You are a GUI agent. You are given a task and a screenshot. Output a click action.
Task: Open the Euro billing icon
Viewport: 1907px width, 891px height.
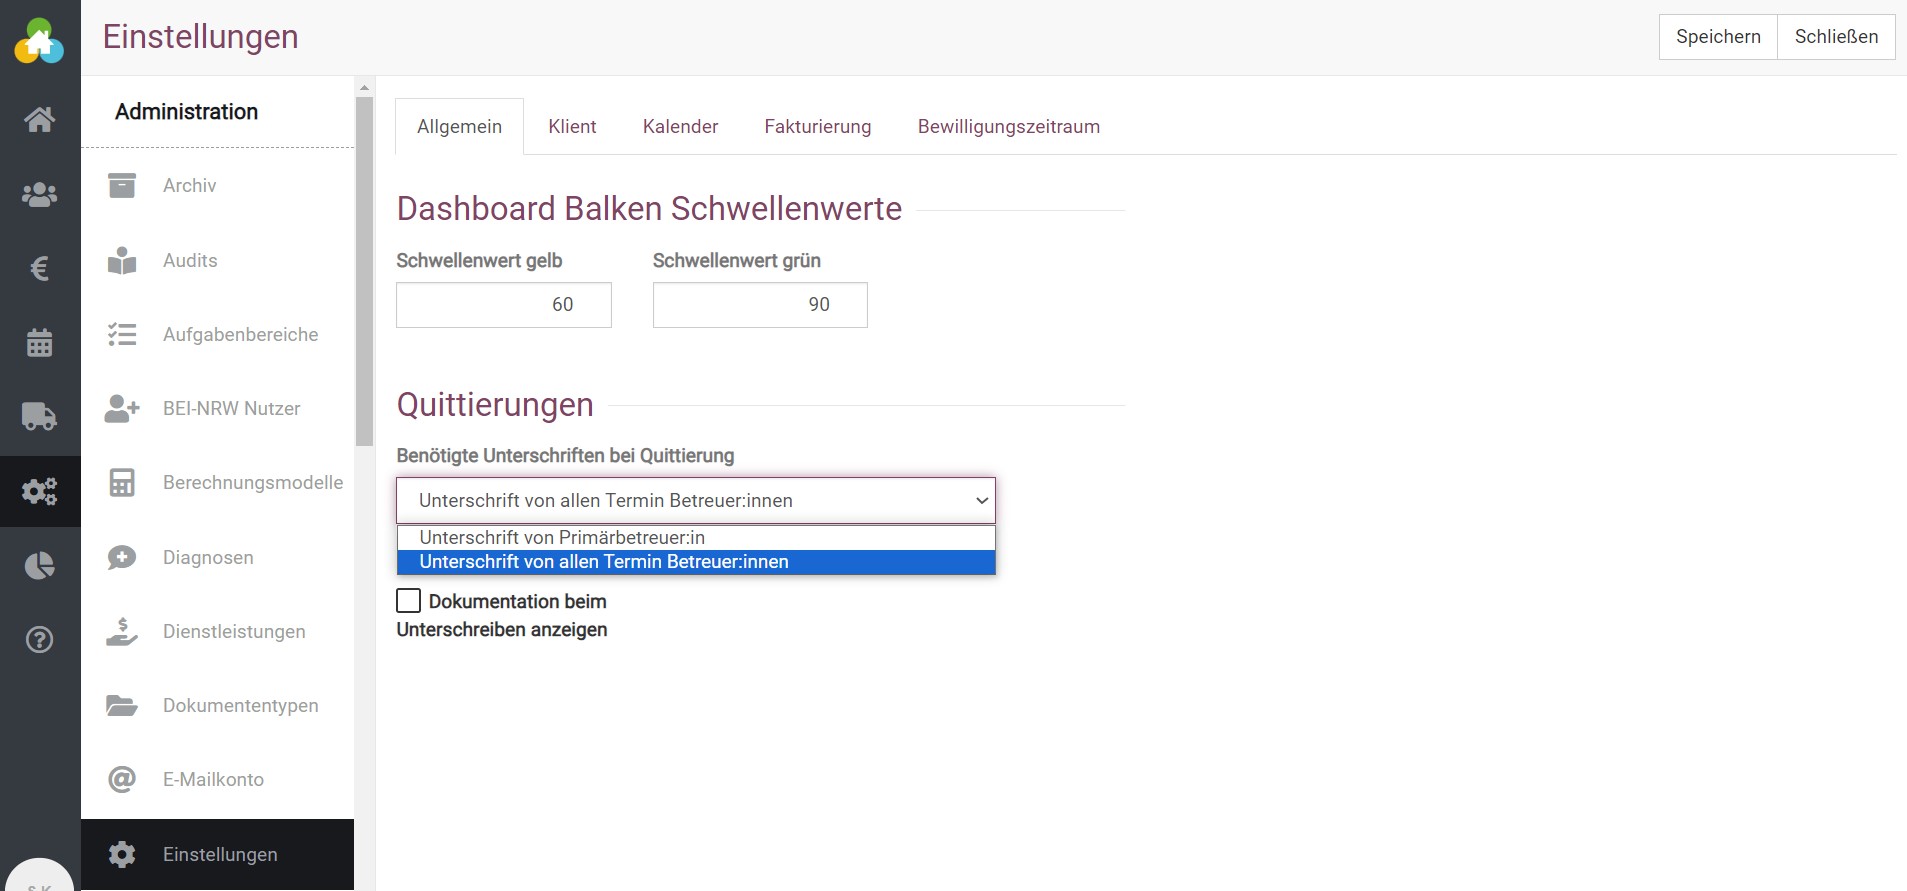pyautogui.click(x=40, y=268)
